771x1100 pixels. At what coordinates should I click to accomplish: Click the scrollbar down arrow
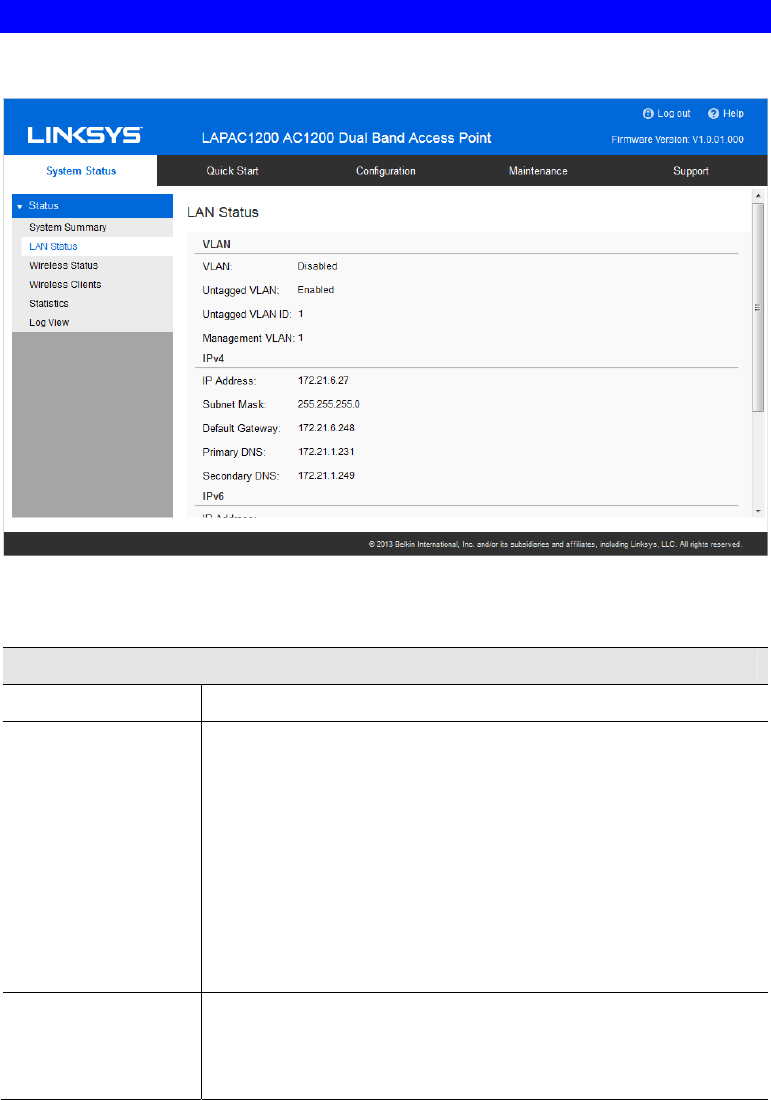click(758, 511)
